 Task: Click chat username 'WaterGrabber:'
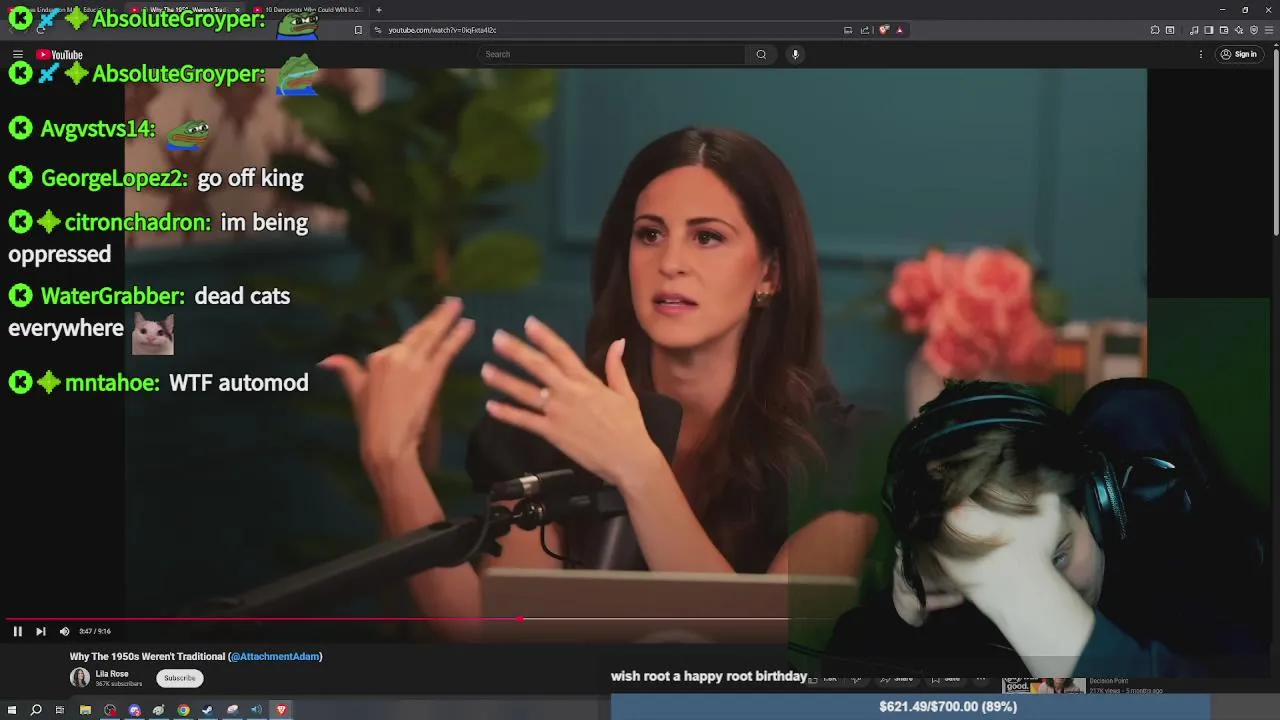[112, 296]
